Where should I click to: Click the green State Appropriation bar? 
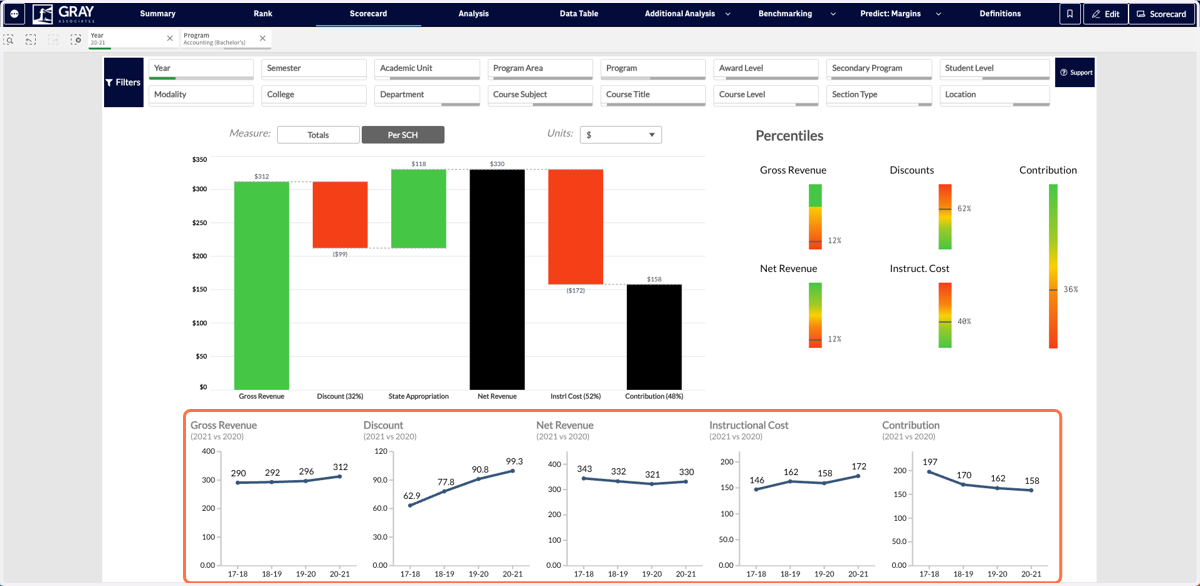point(418,208)
